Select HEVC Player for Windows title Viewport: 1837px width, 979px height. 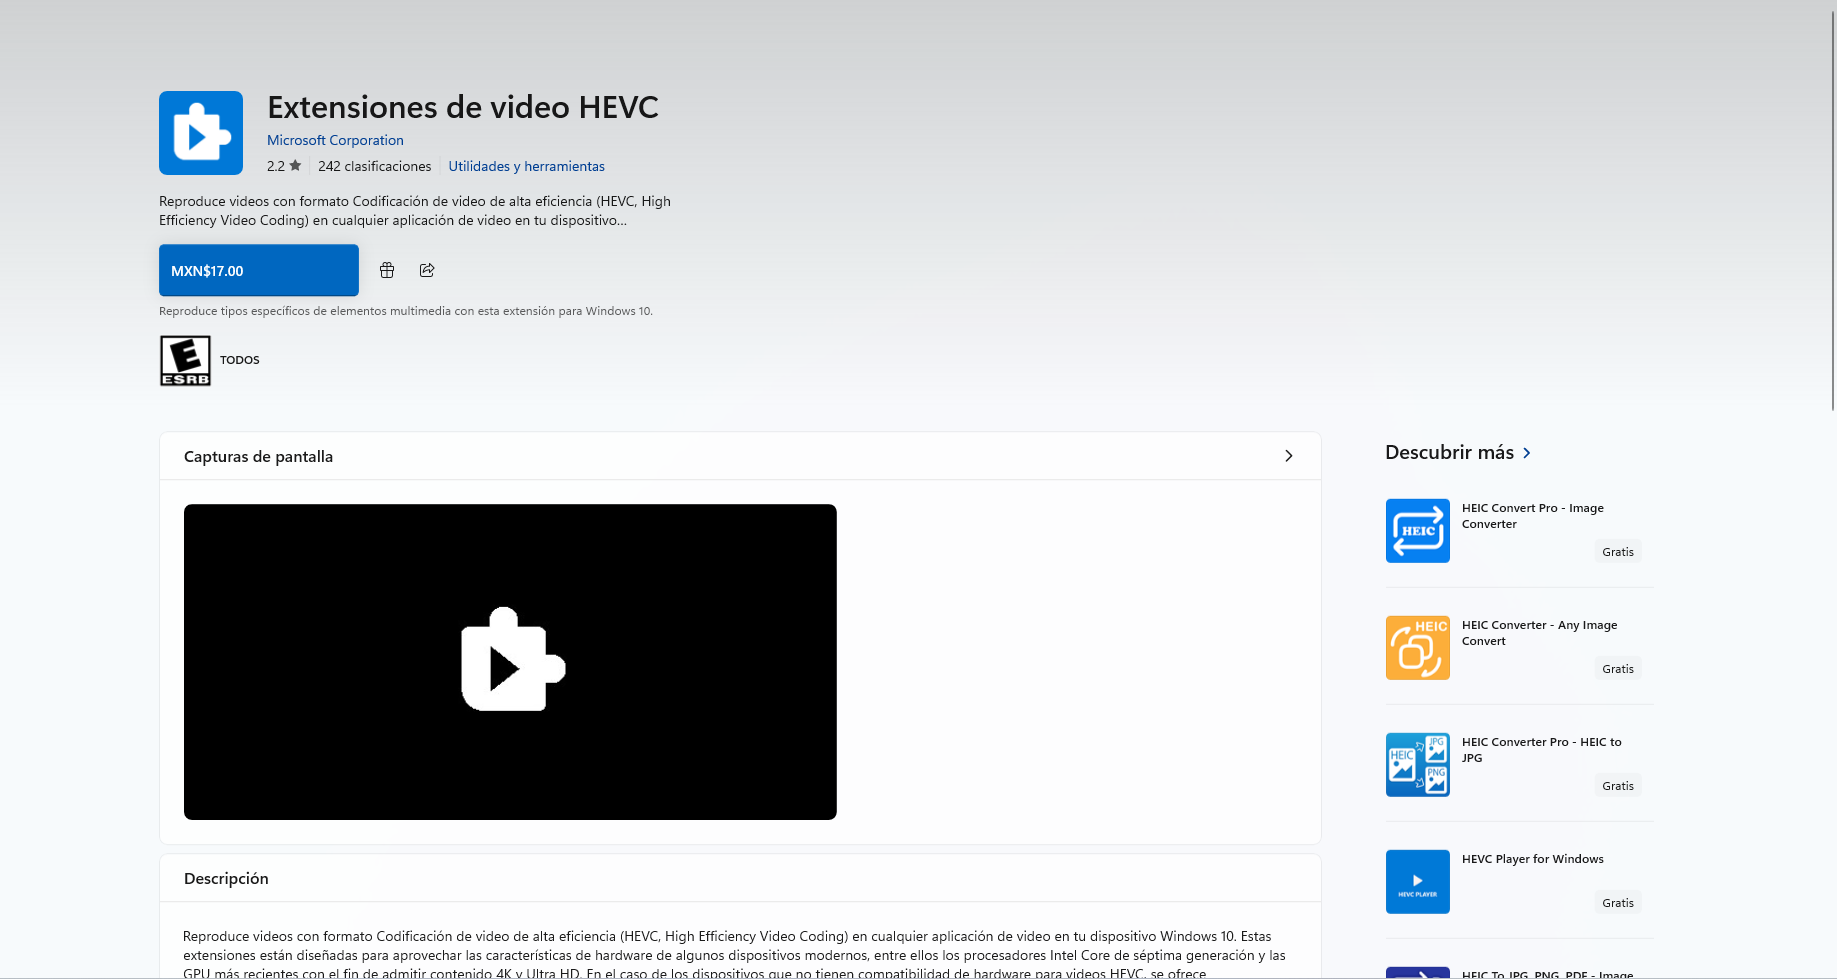1532,859
